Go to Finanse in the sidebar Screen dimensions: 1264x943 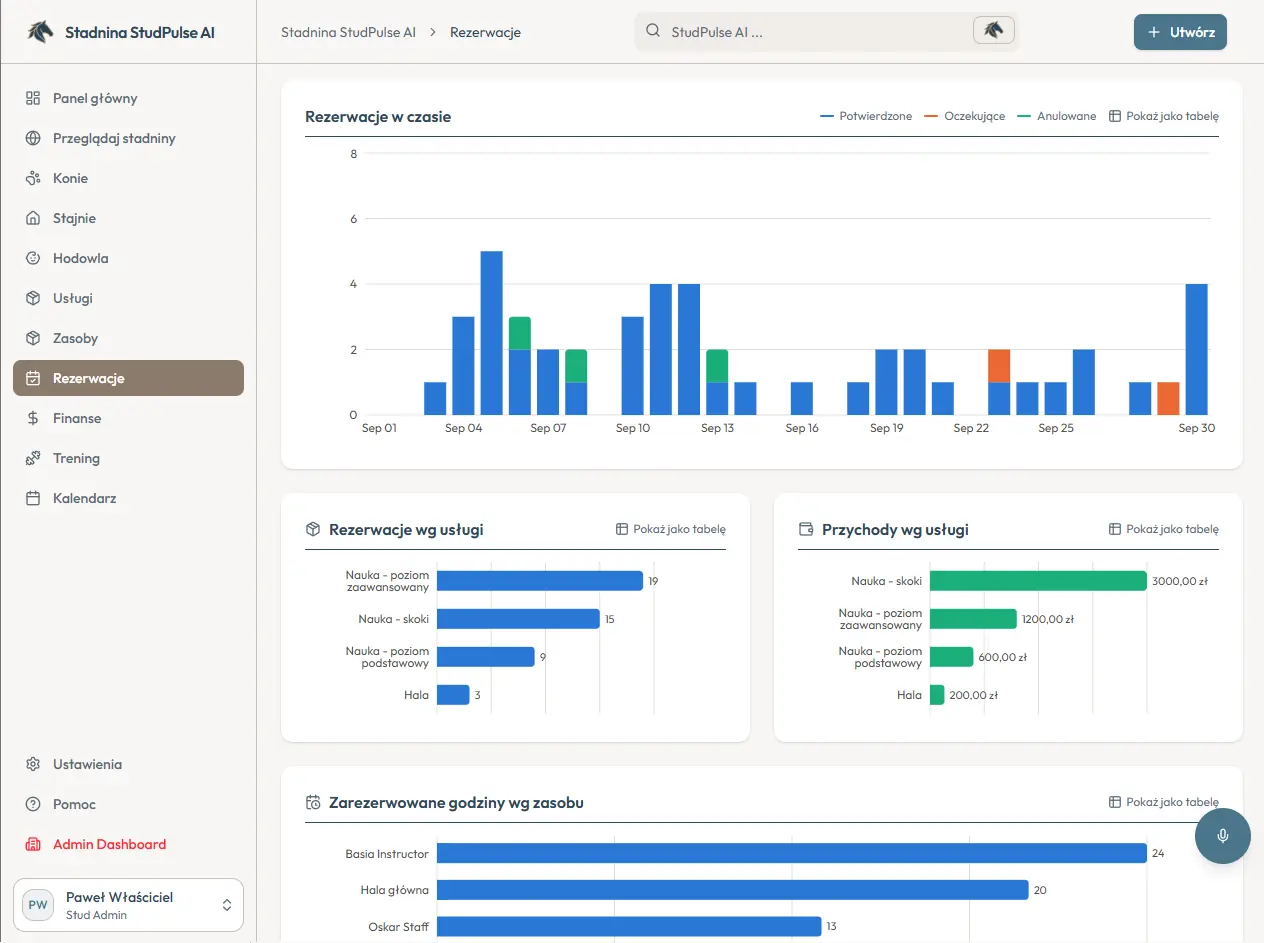128,418
